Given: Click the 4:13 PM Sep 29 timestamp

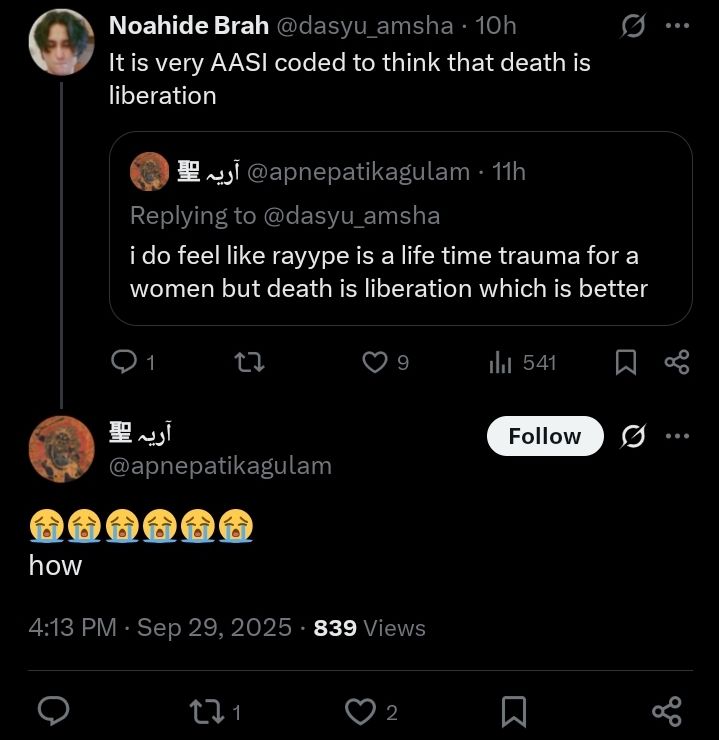Looking at the screenshot, I should (x=160, y=628).
